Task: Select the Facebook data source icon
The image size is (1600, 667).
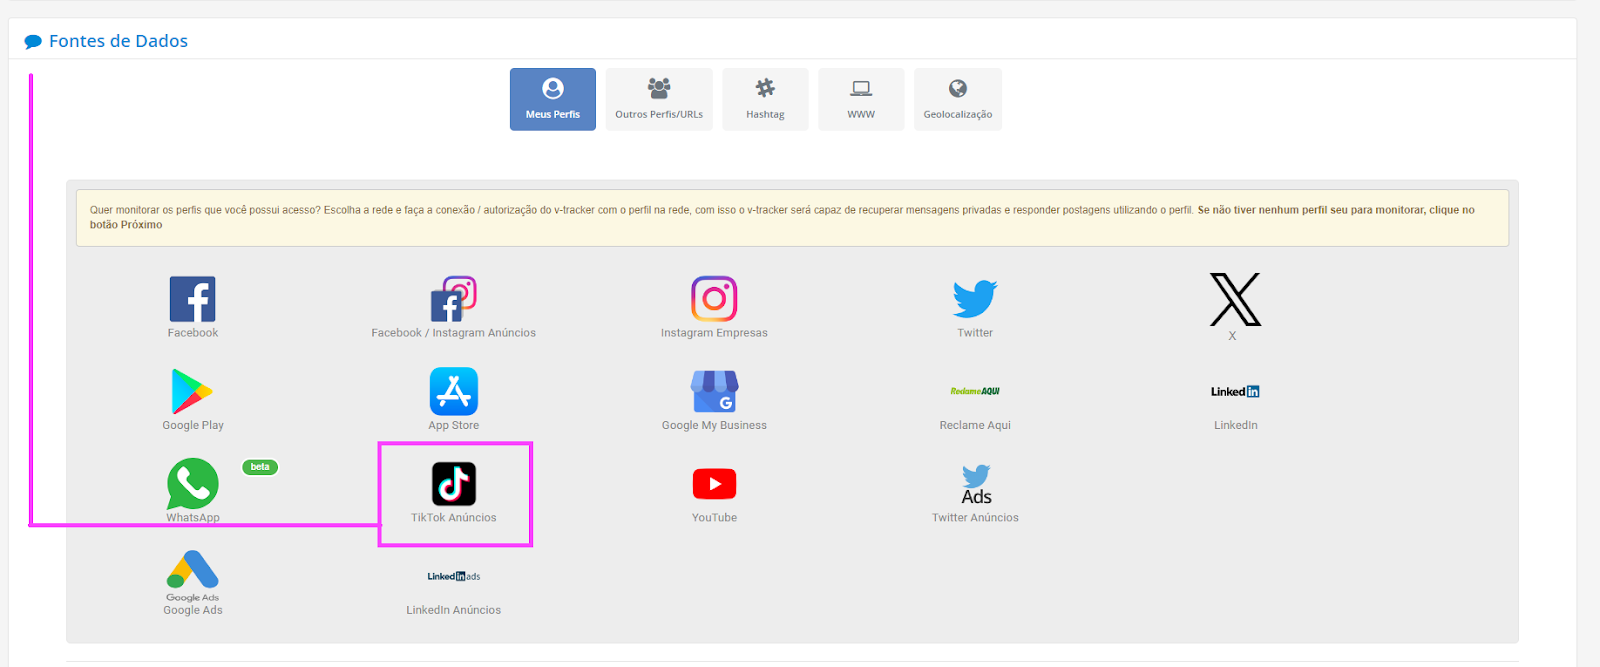Action: coord(193,299)
